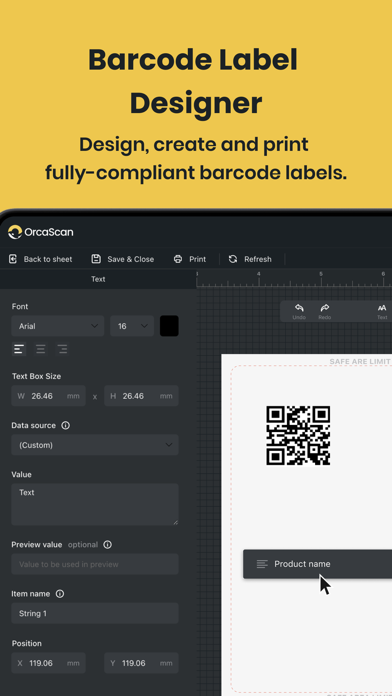Click the Item name String 1 field
Viewport: 392px width, 696px height.
[95, 613]
